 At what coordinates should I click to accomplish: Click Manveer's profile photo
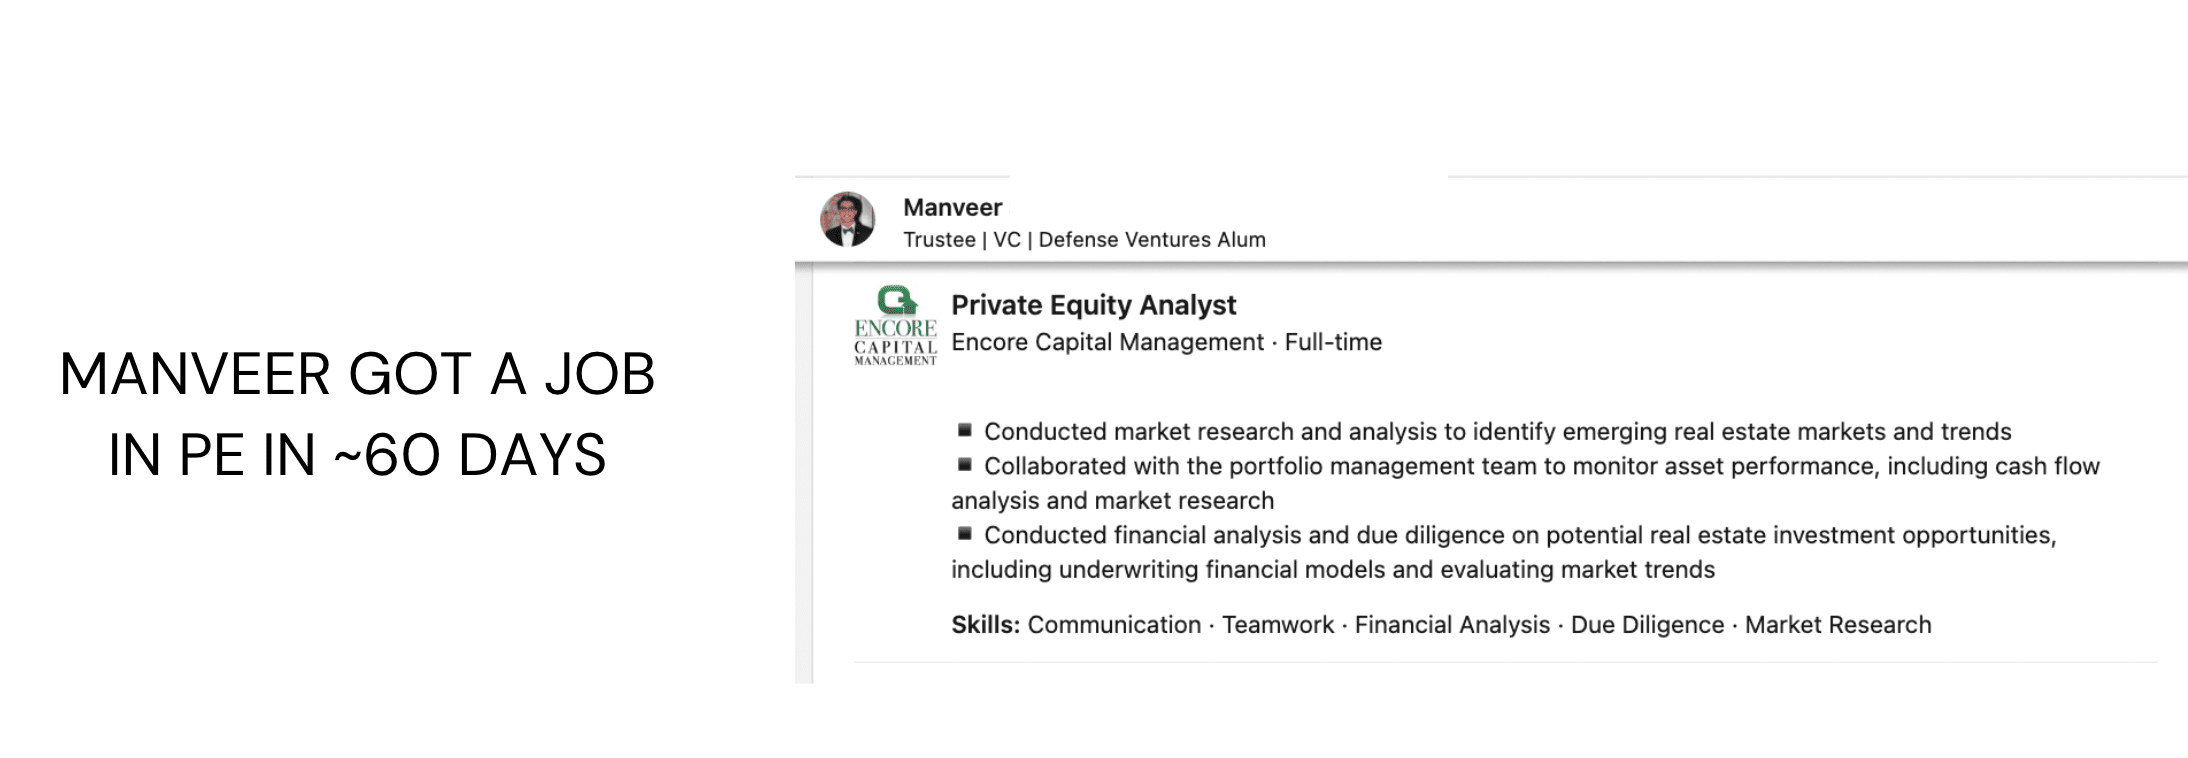[847, 219]
